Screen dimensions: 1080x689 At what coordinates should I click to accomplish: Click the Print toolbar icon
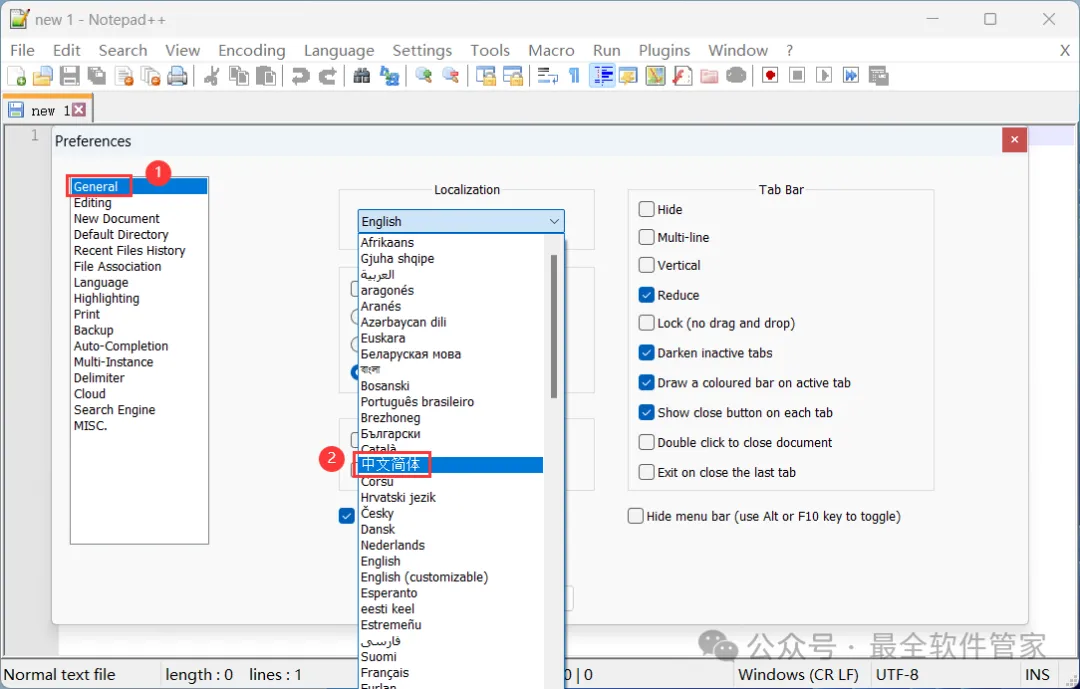178,75
